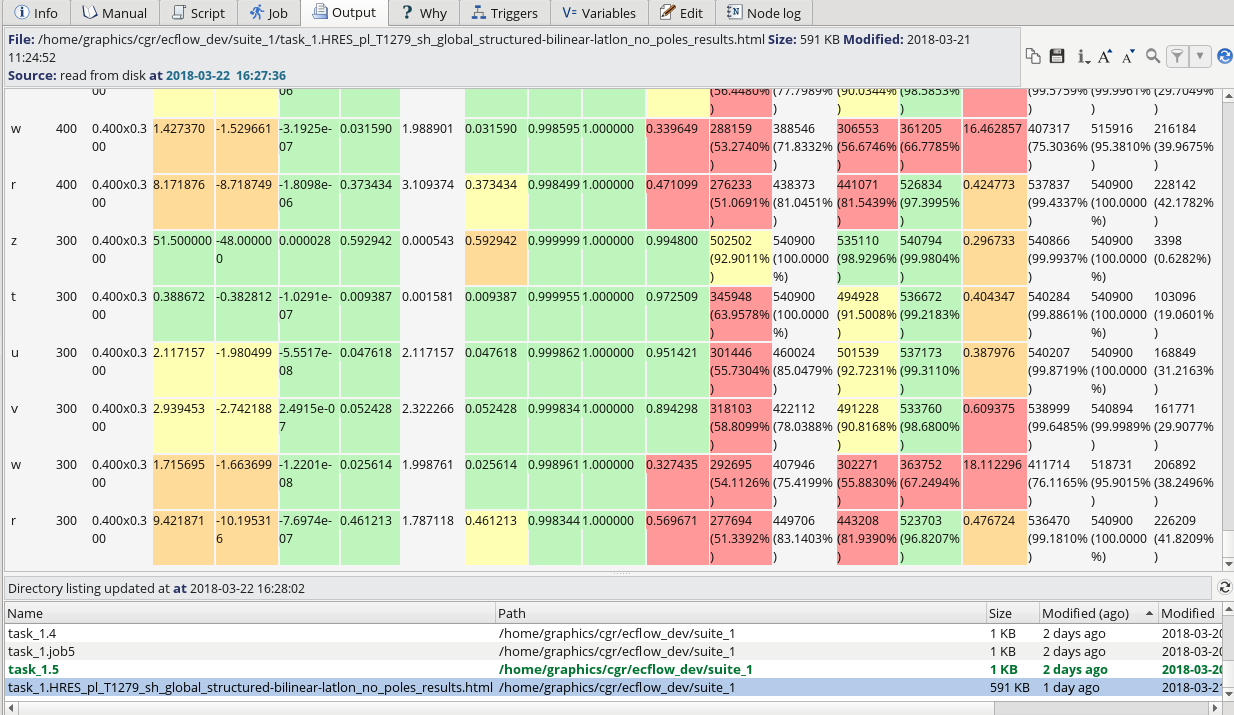This screenshot has width=1234, height=715.
Task: Click the horizontal scrollbar of directory listing
Action: point(600,707)
